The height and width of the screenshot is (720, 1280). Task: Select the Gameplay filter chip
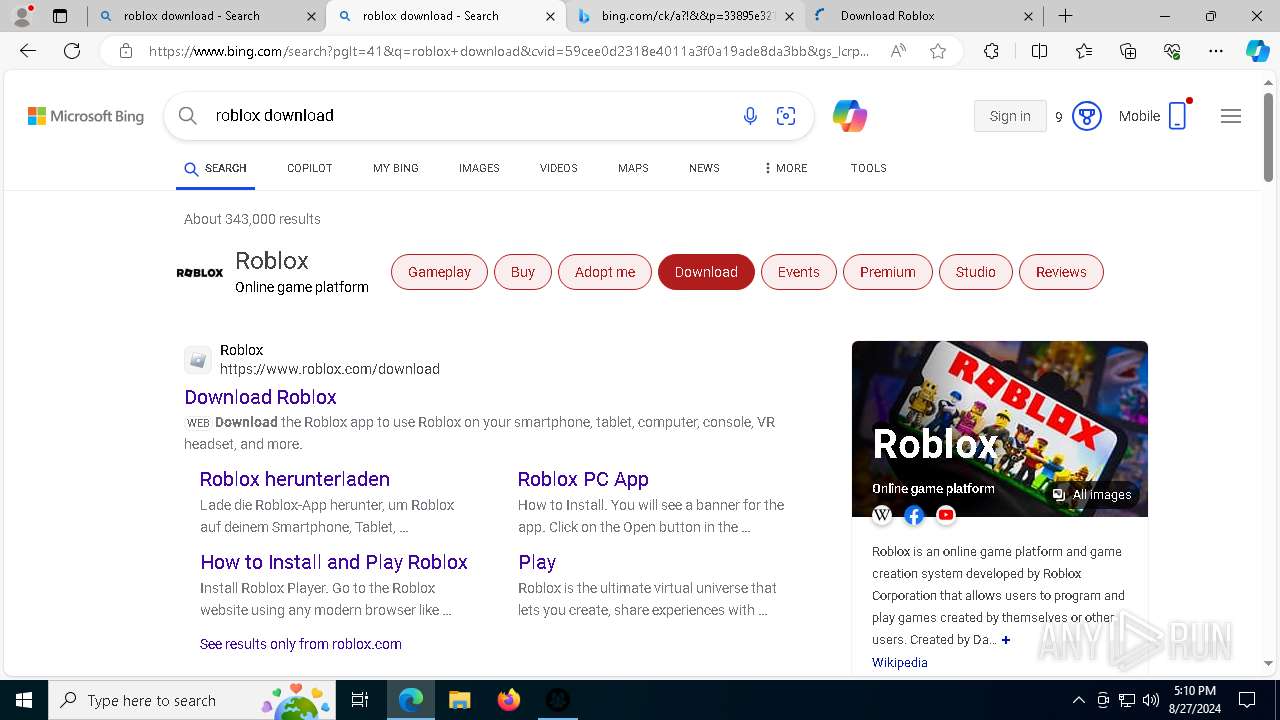point(439,272)
